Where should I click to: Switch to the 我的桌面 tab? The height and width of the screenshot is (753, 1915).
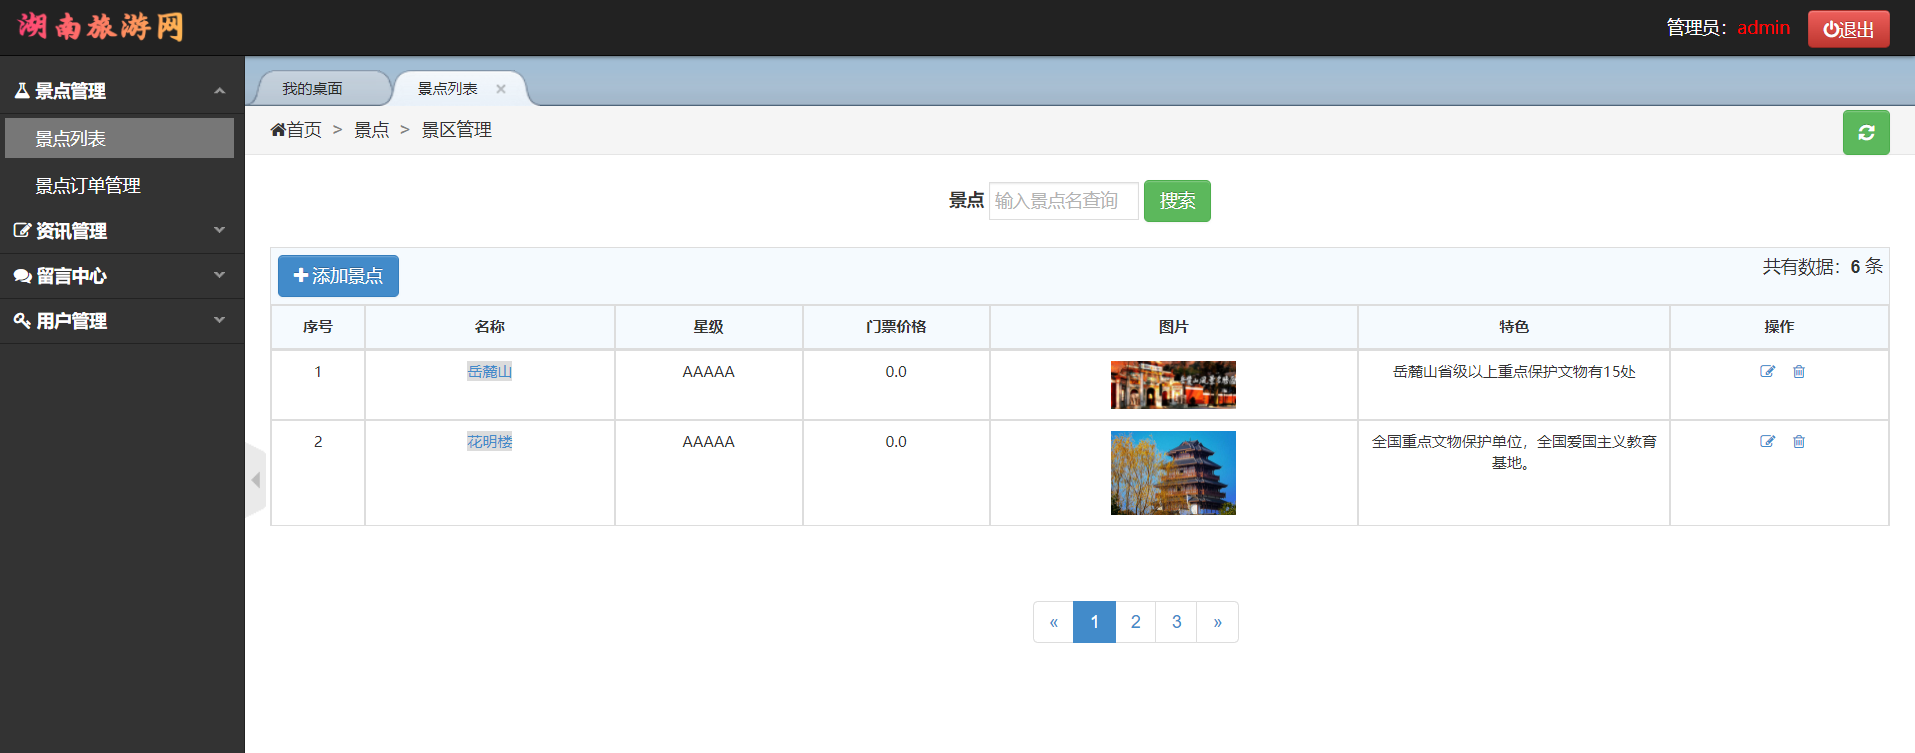[312, 89]
